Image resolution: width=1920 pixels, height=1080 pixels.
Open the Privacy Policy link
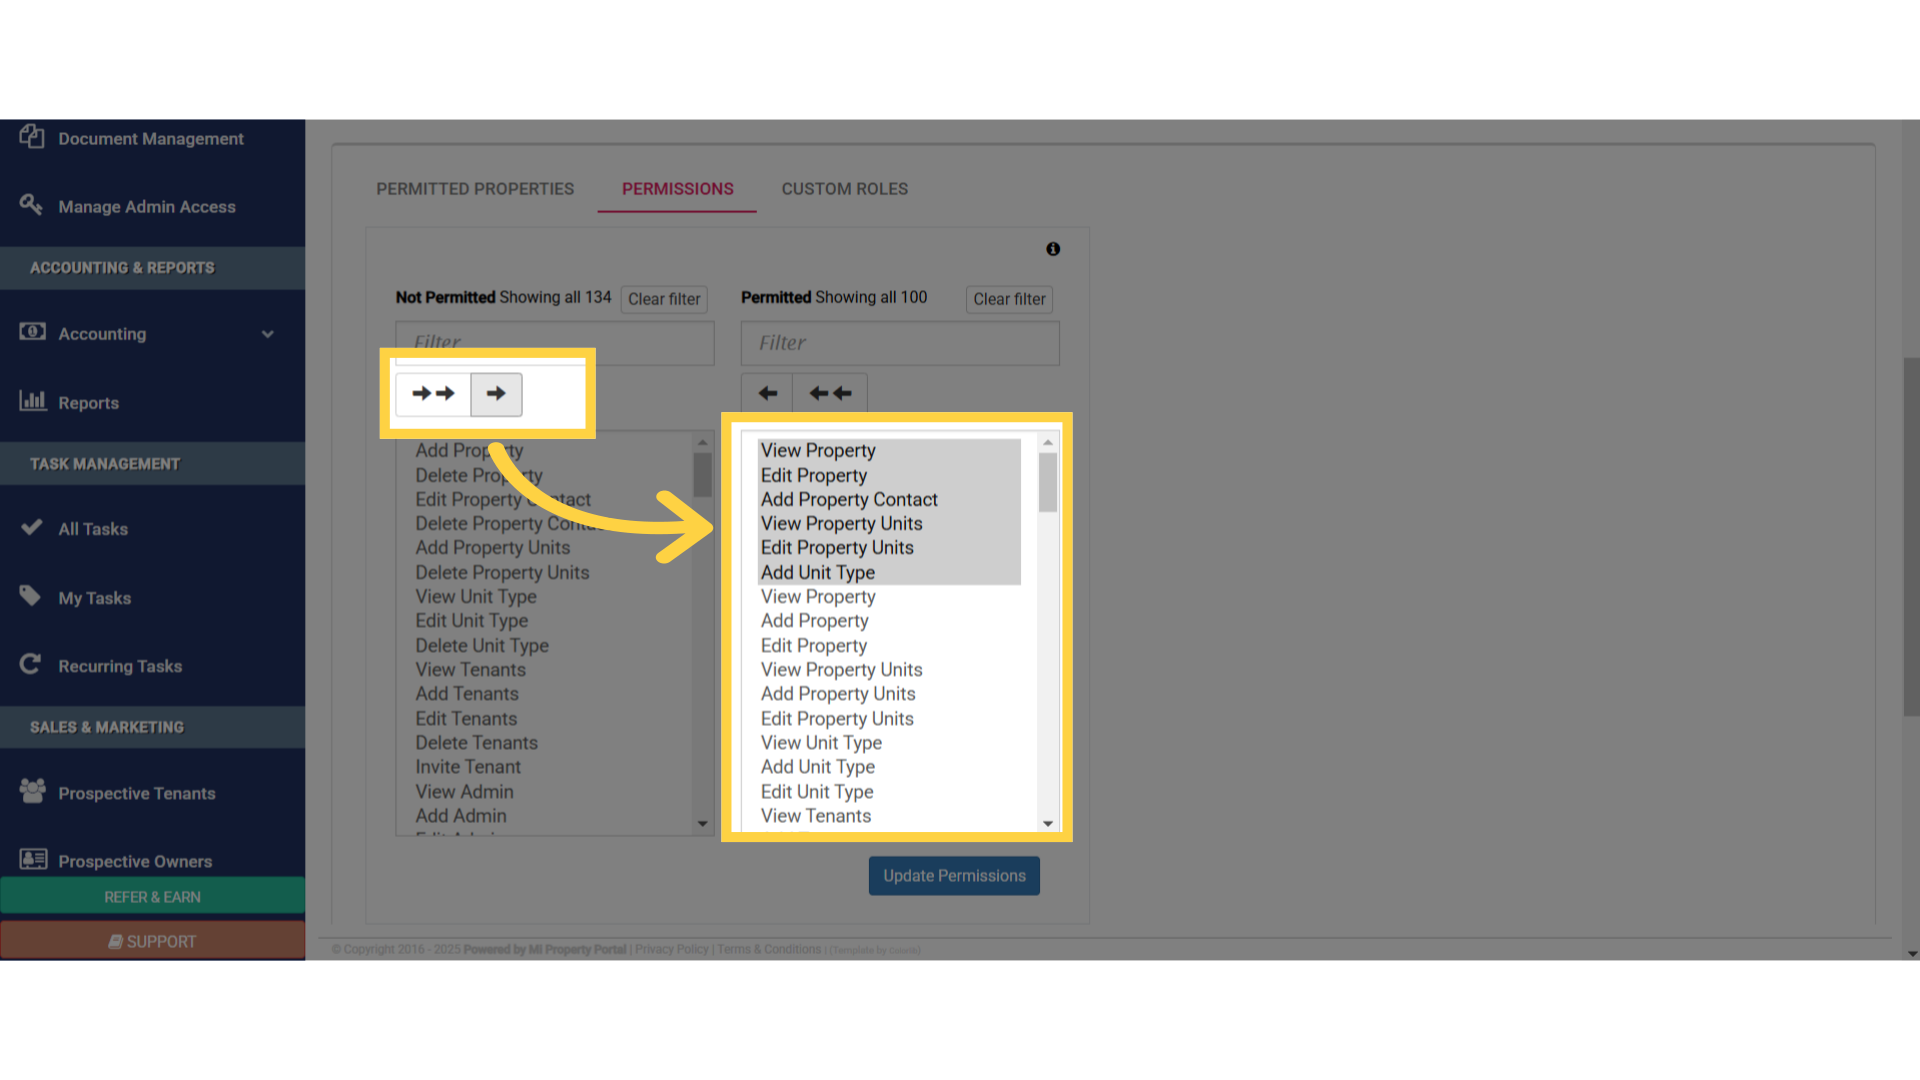click(670, 949)
